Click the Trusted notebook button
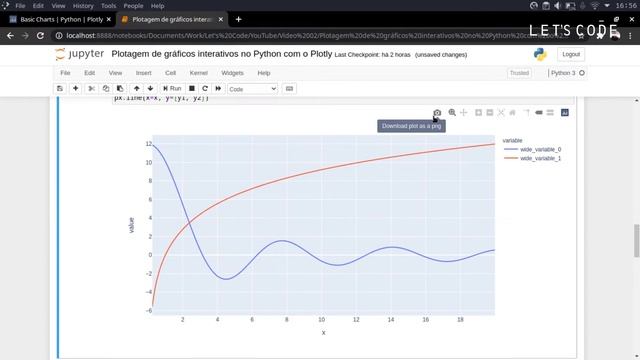This screenshot has height=360, width=640. pos(519,73)
